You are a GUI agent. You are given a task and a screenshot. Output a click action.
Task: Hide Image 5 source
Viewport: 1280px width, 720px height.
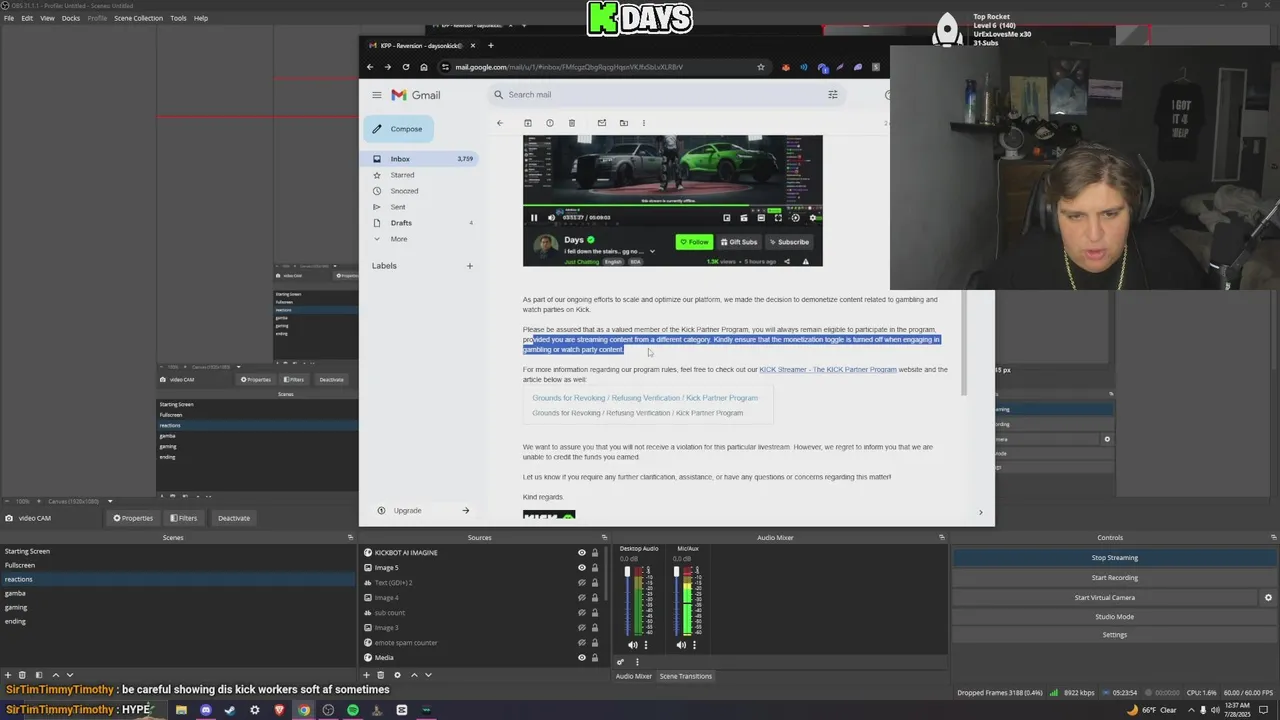point(582,568)
